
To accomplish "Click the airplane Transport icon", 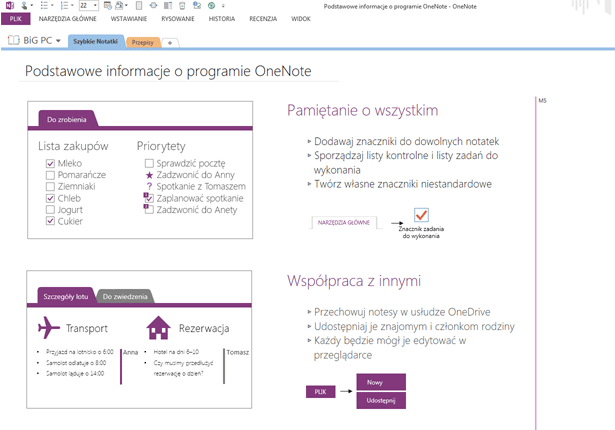I will tap(49, 328).
